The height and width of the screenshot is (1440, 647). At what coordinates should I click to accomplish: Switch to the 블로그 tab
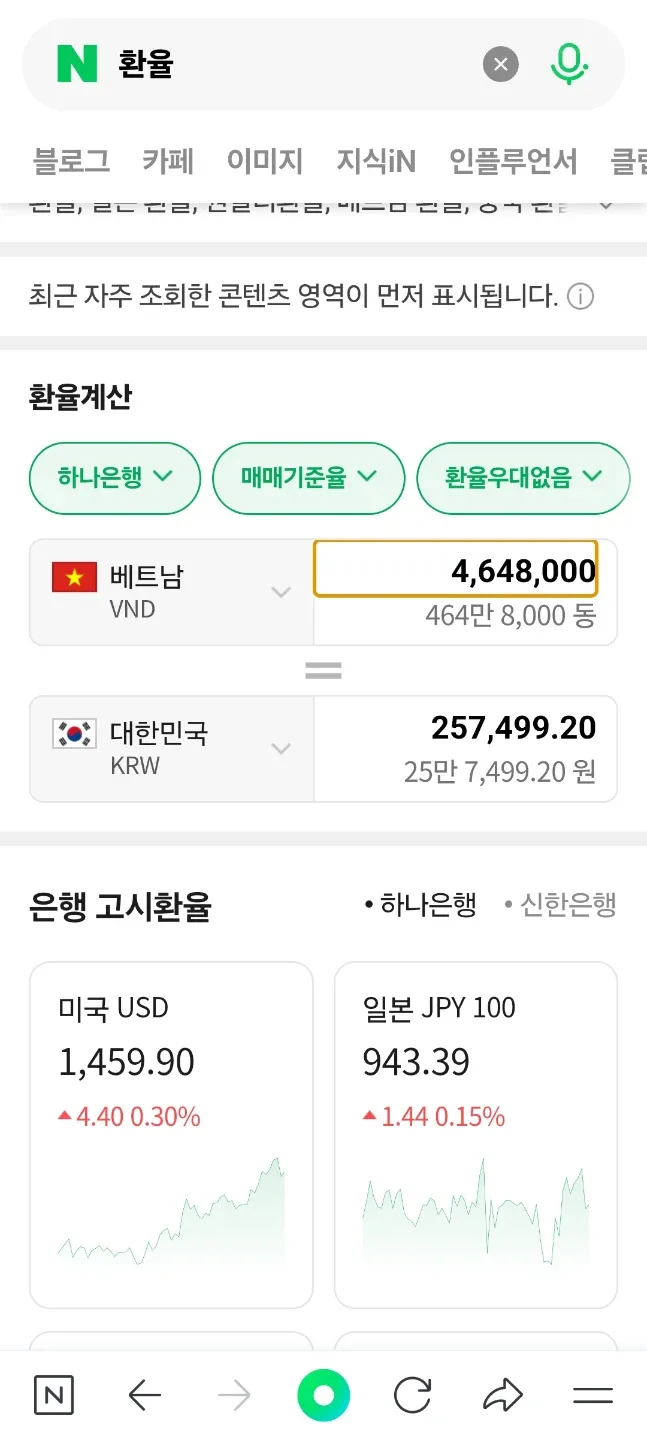click(x=71, y=161)
